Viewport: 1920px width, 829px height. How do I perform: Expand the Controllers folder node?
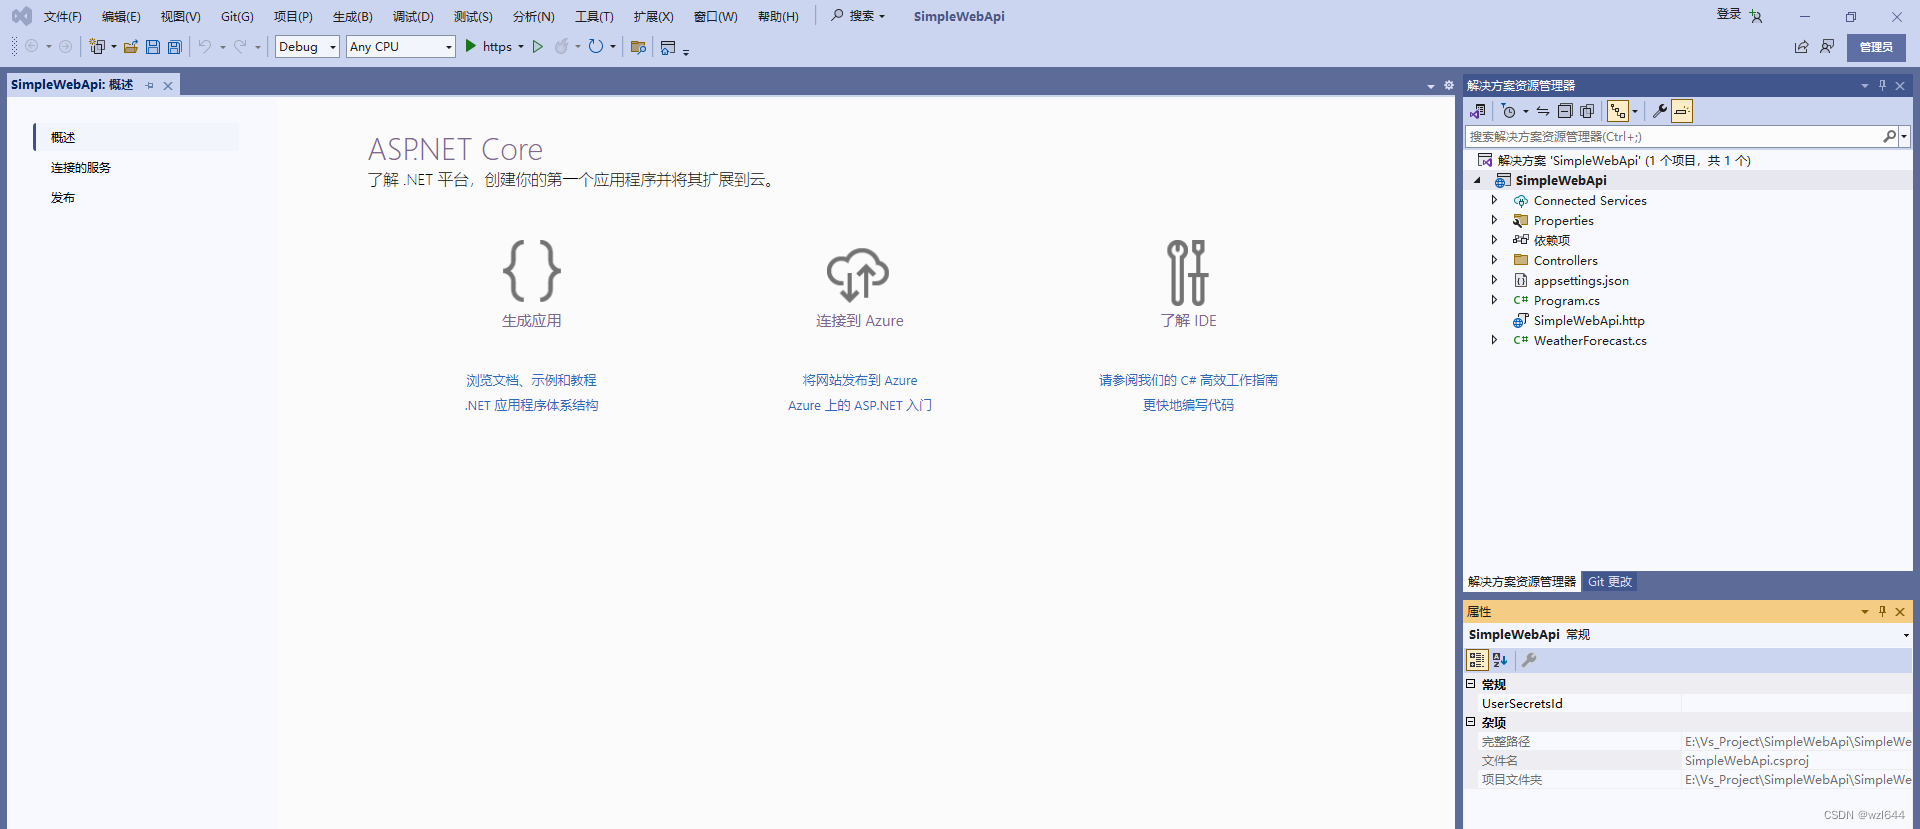click(1495, 260)
